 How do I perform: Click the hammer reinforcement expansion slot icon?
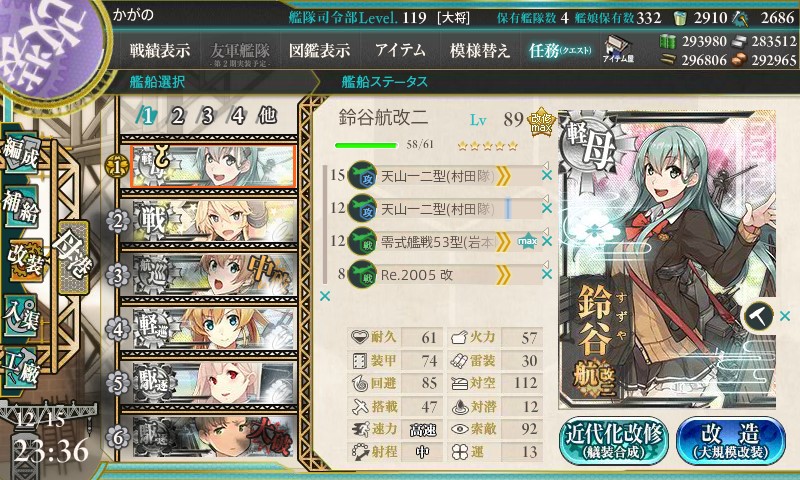[x=759, y=316]
